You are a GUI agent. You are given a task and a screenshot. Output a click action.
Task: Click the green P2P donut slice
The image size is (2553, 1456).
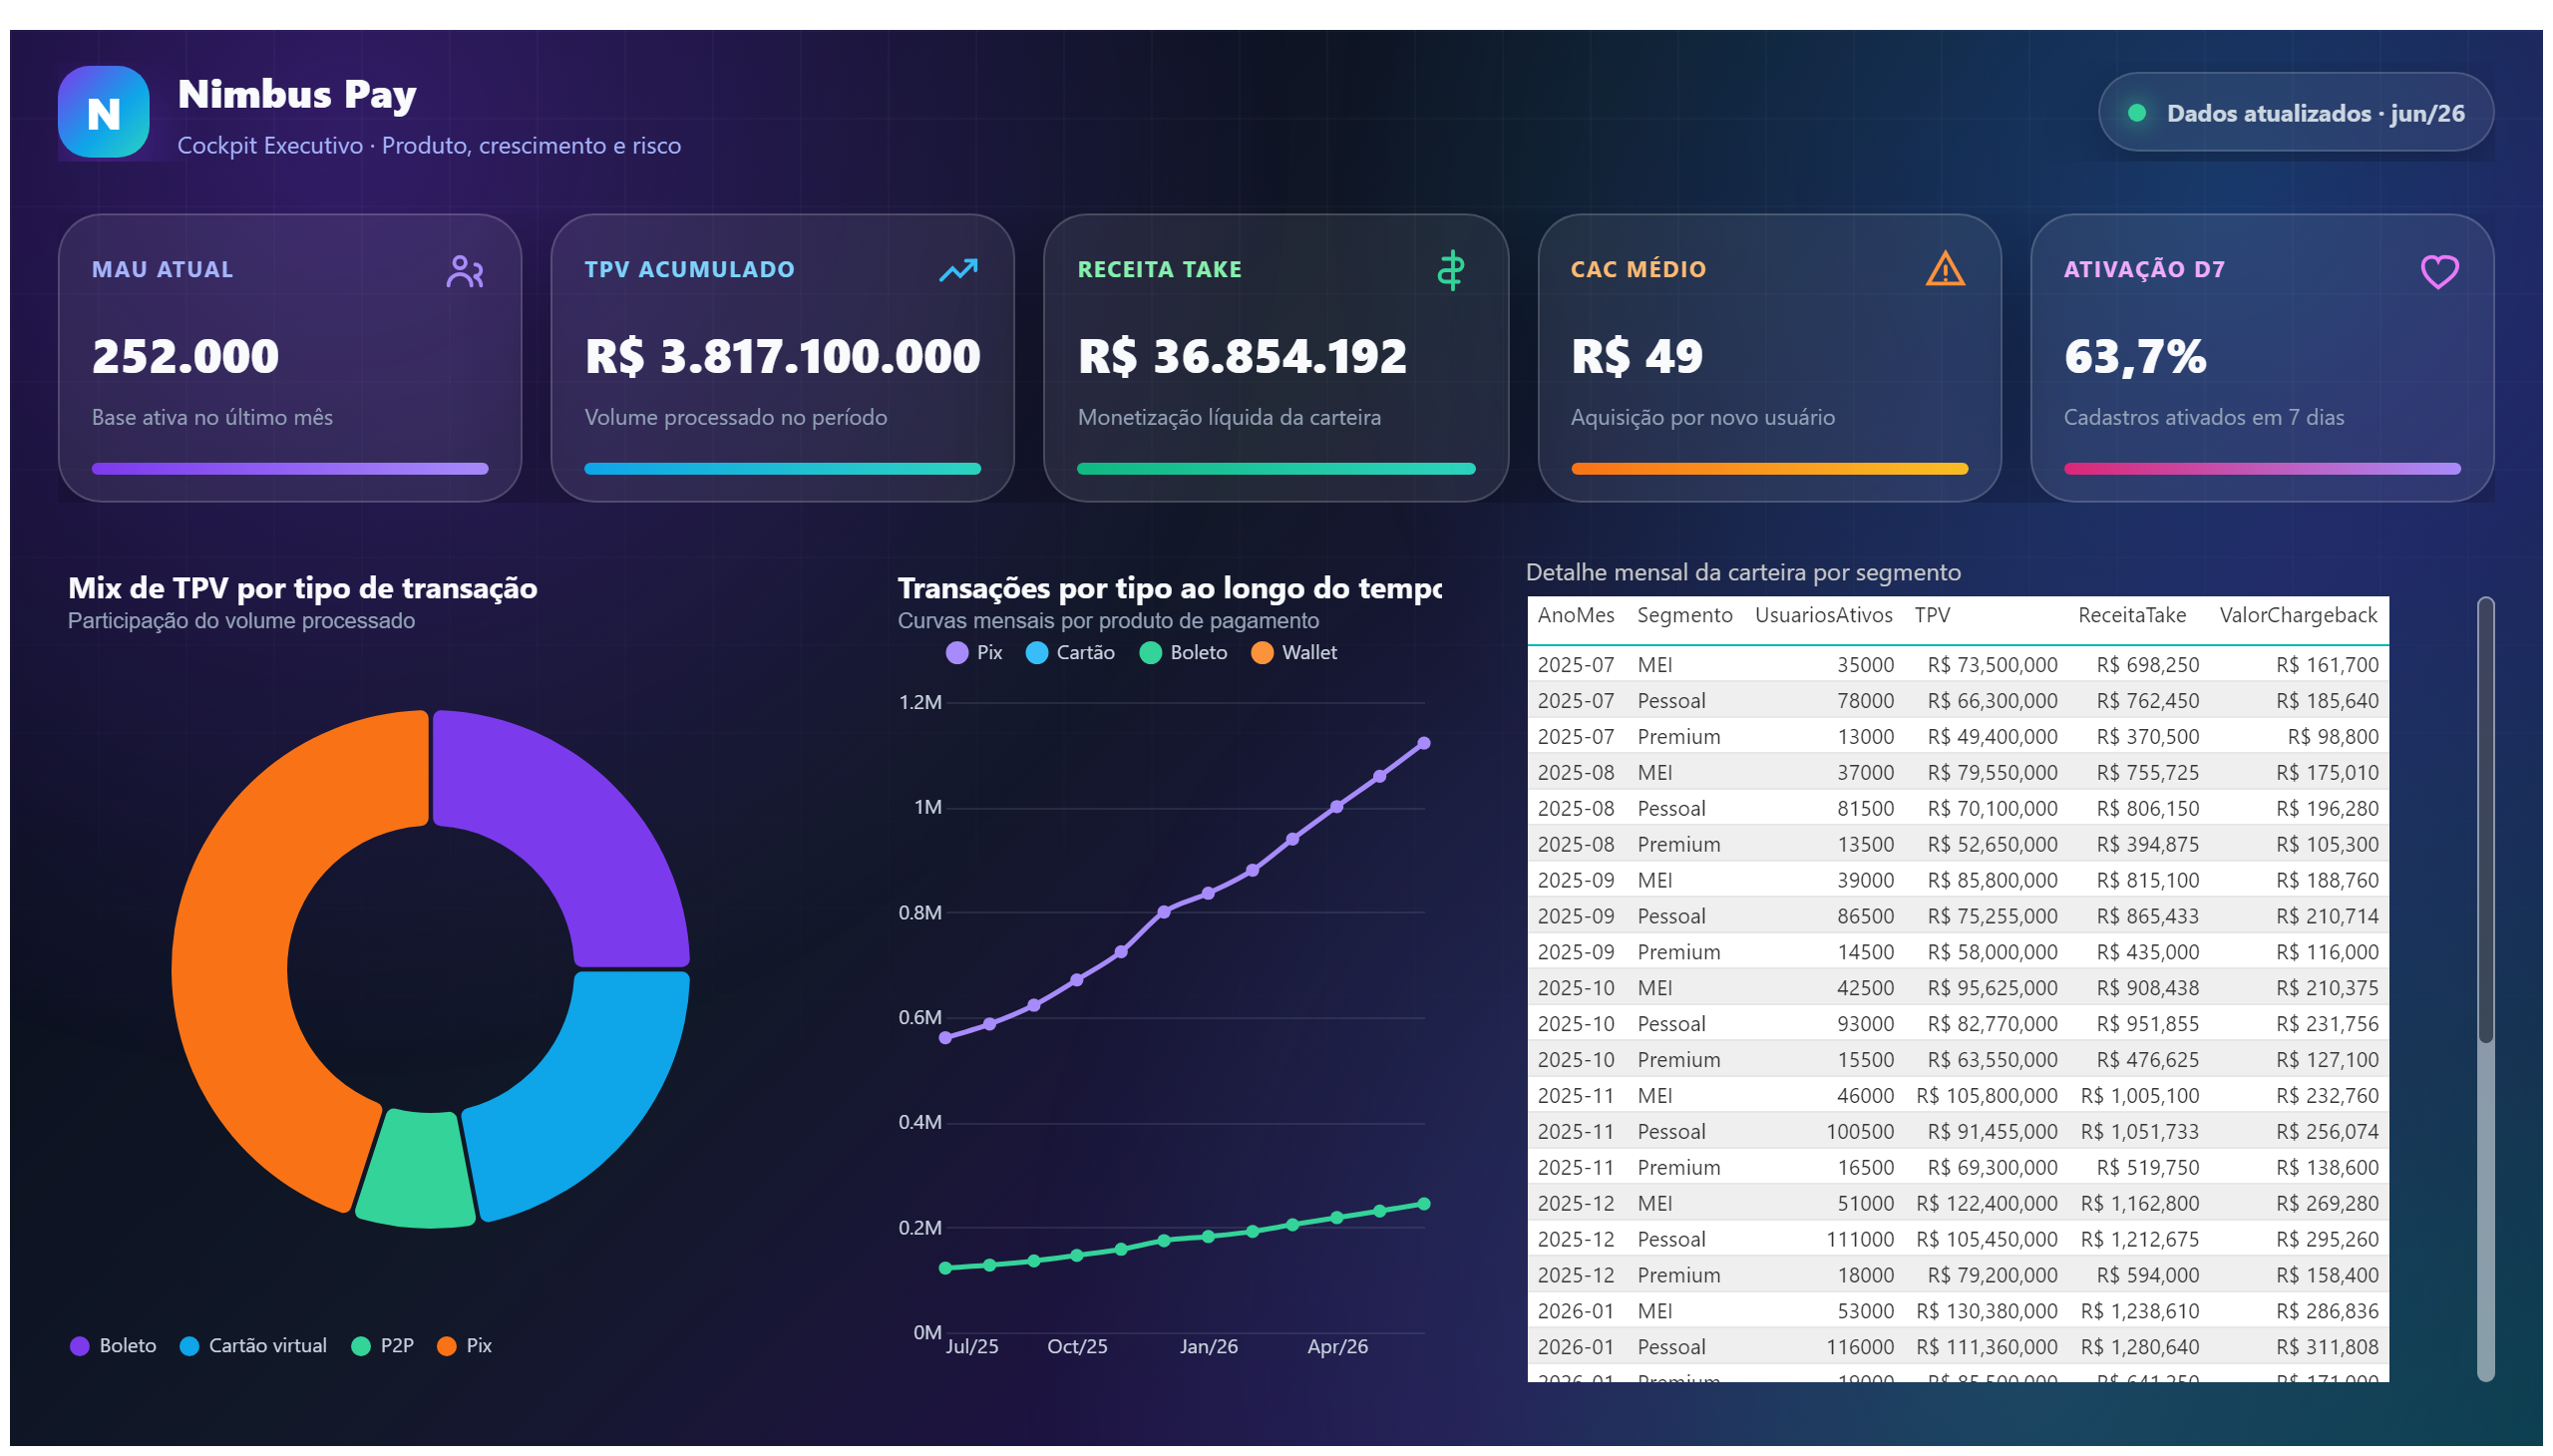(417, 1170)
